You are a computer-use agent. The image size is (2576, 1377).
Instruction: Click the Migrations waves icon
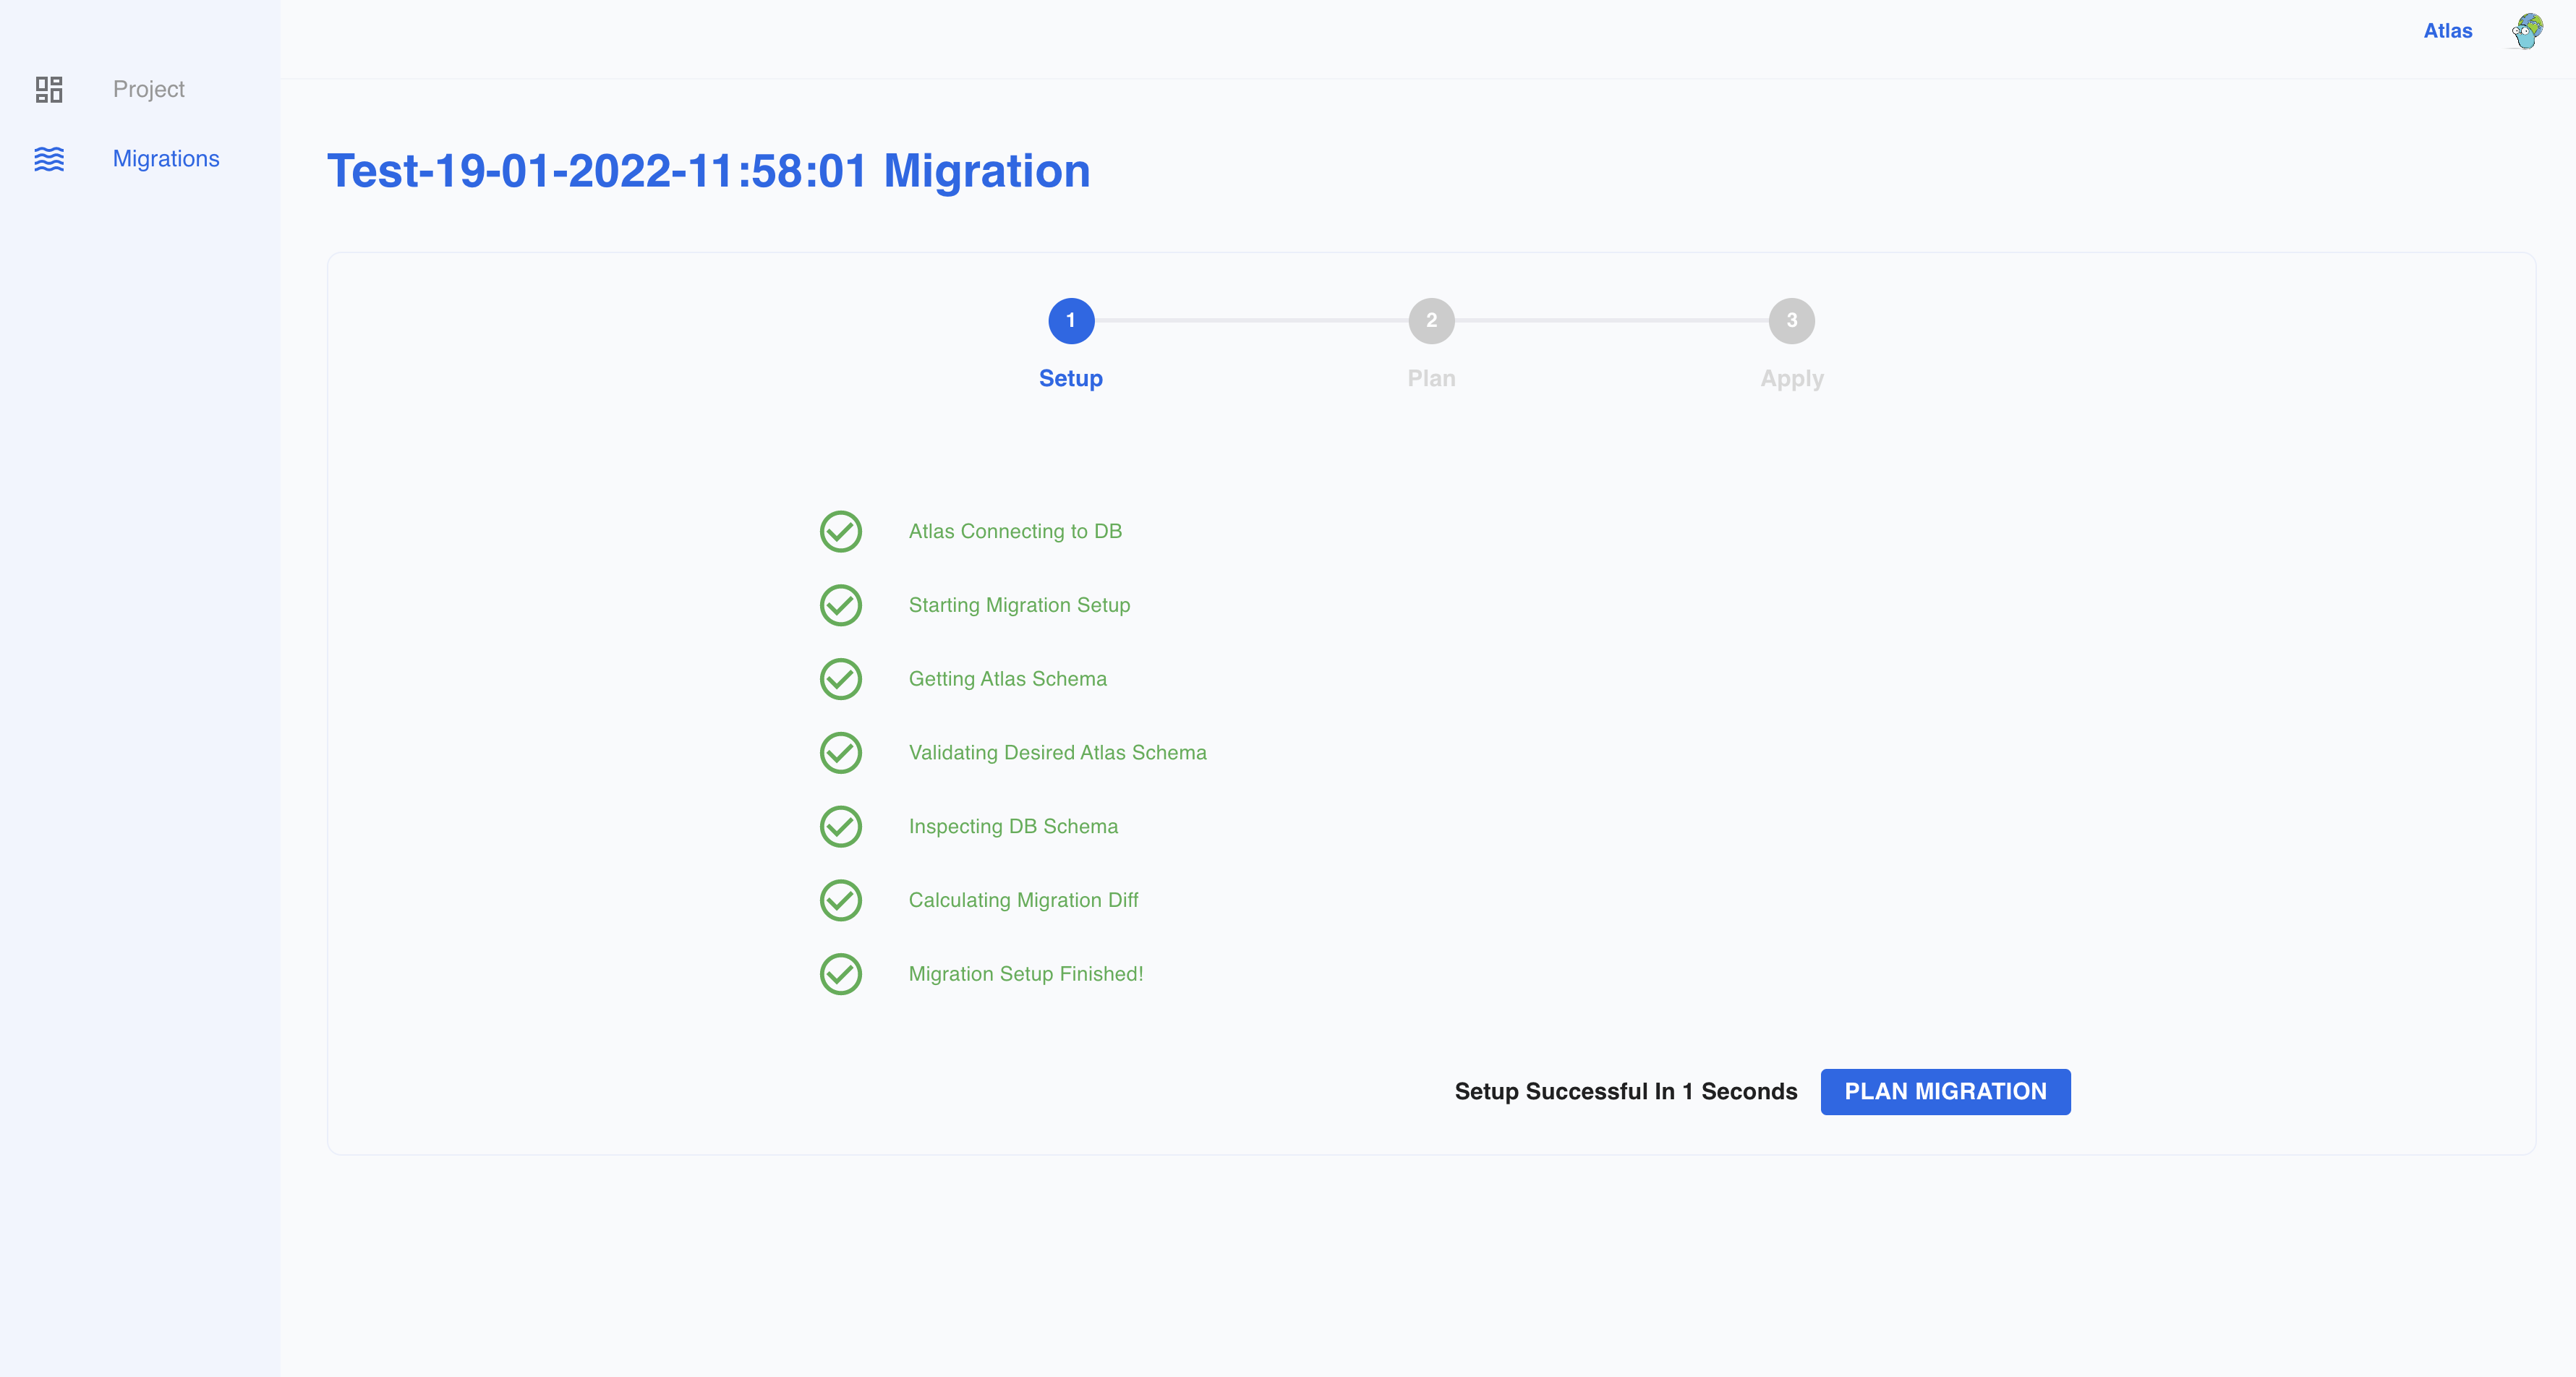49,159
